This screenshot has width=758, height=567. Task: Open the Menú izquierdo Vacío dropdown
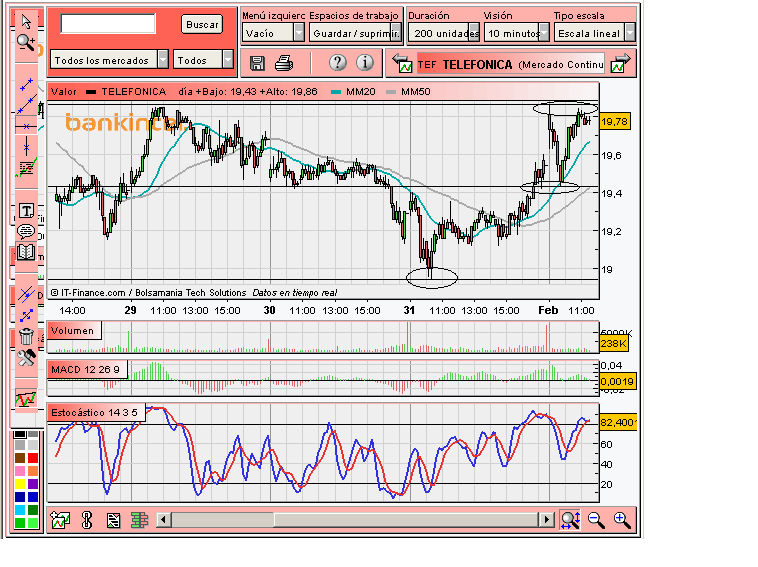[273, 33]
